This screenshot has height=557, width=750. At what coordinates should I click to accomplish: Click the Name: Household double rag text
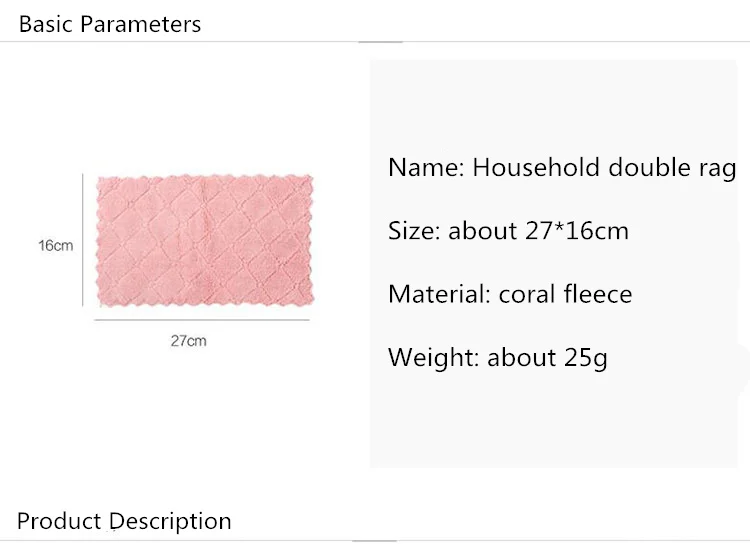[x=562, y=168]
